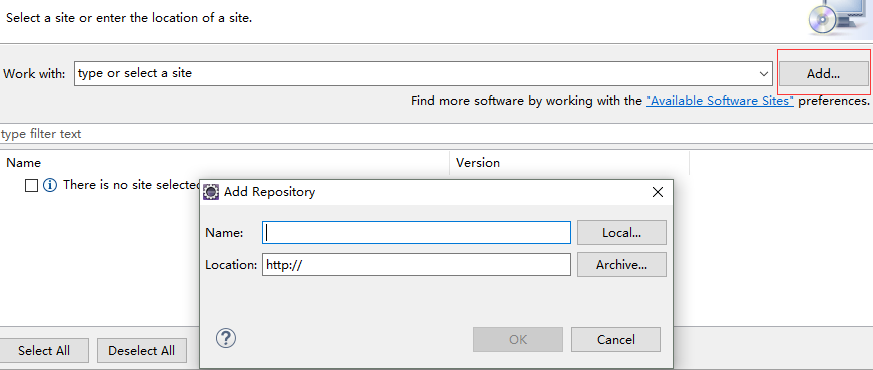This screenshot has height=370, width=873.
Task: Cancel the Add Repository dialog
Action: [x=616, y=339]
